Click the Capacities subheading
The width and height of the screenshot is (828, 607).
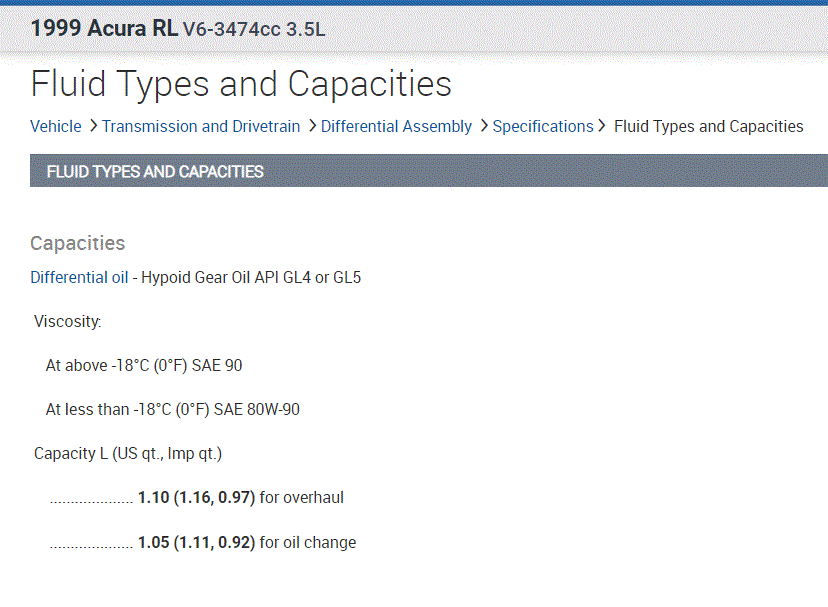click(78, 243)
